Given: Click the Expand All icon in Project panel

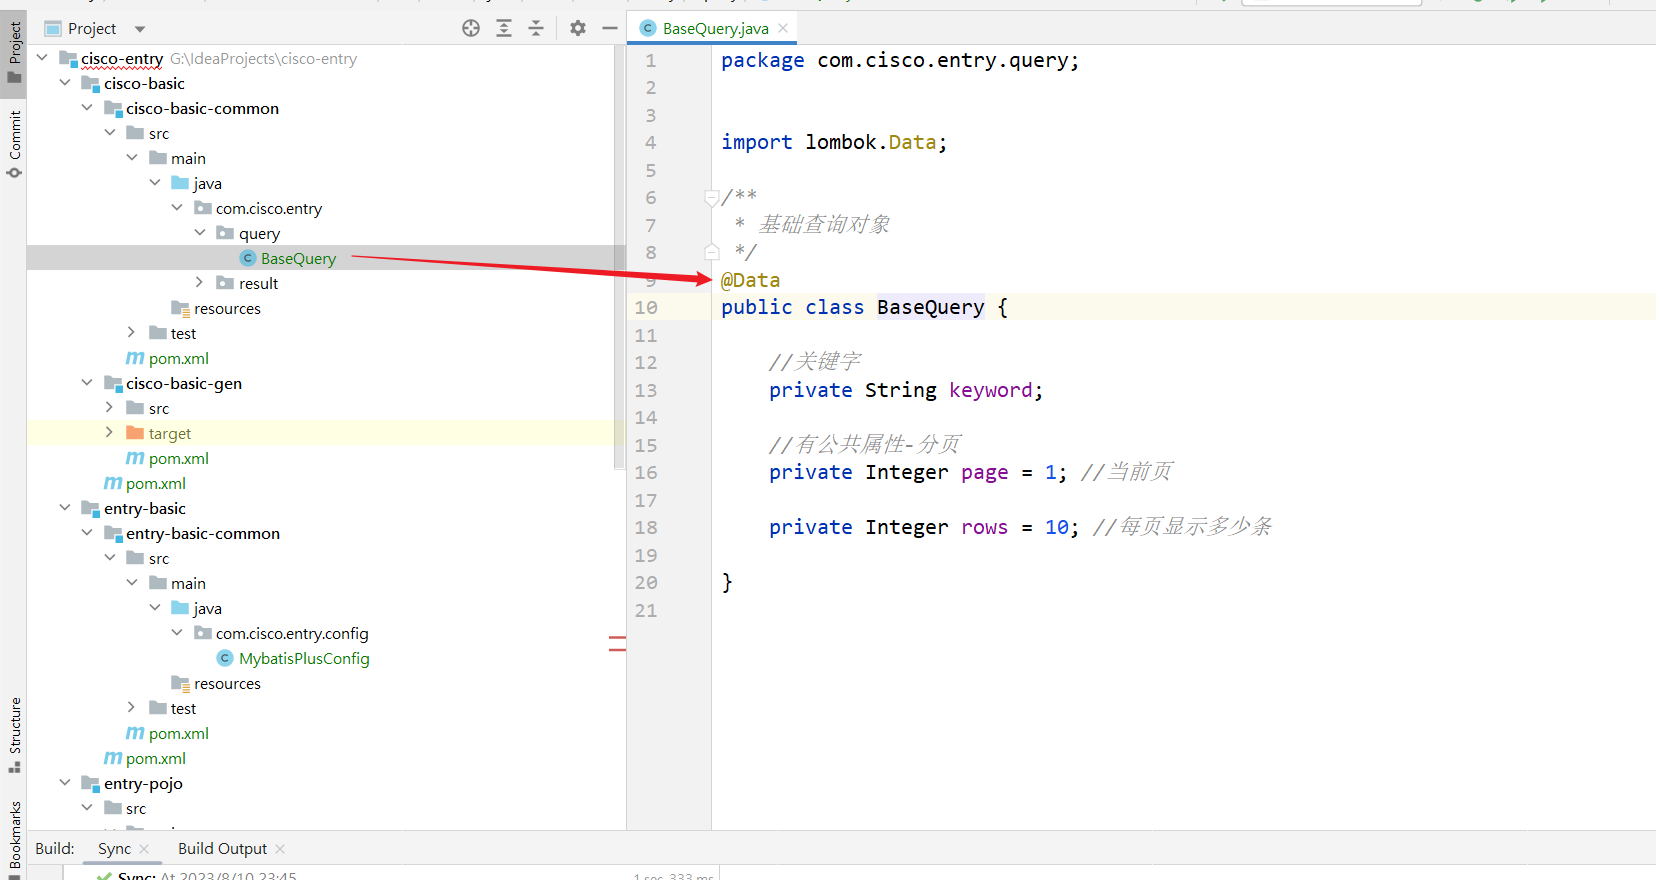Looking at the screenshot, I should click(504, 28).
